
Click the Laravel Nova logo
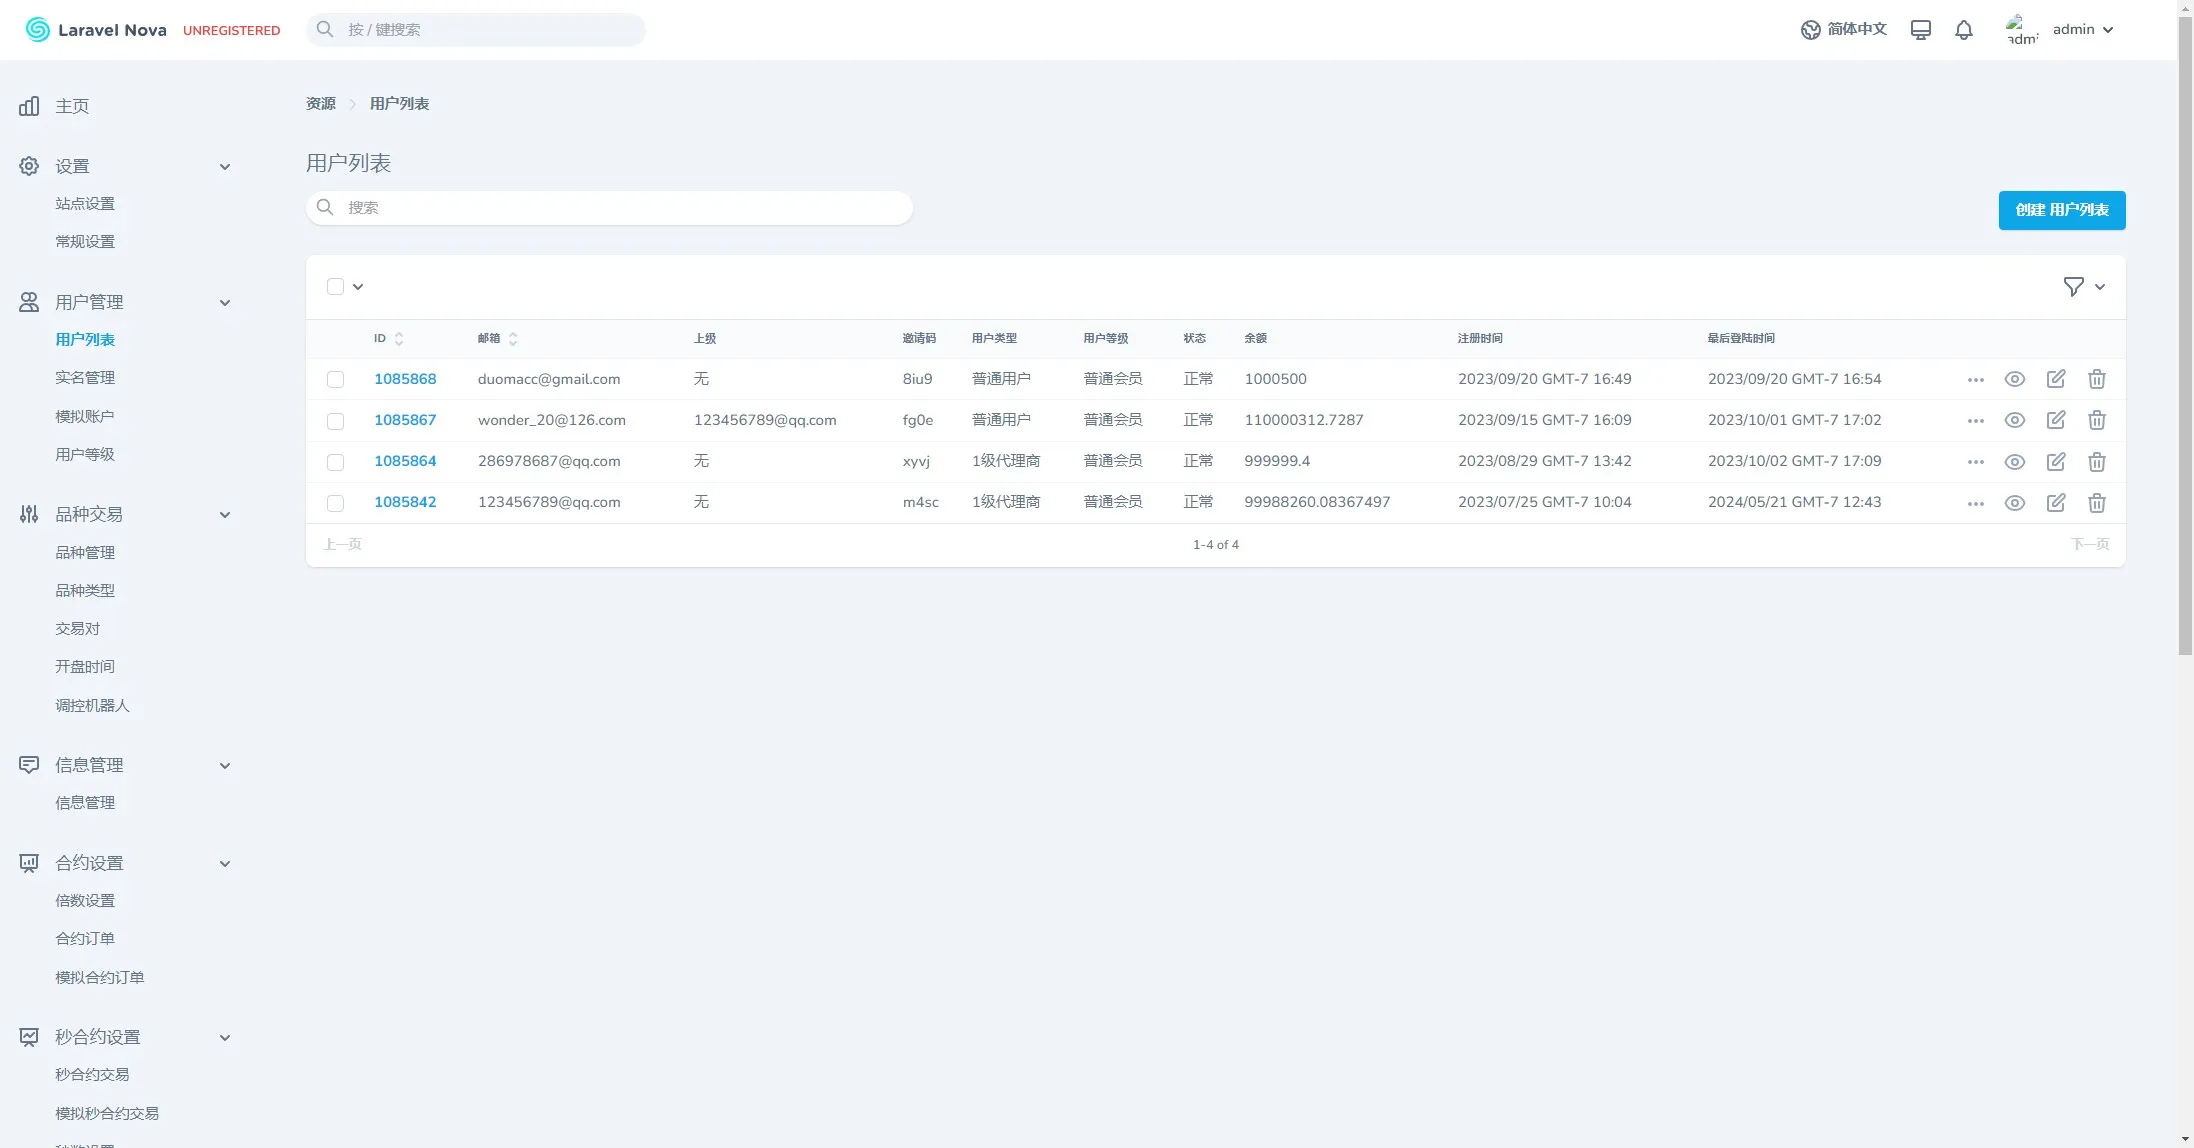point(96,30)
